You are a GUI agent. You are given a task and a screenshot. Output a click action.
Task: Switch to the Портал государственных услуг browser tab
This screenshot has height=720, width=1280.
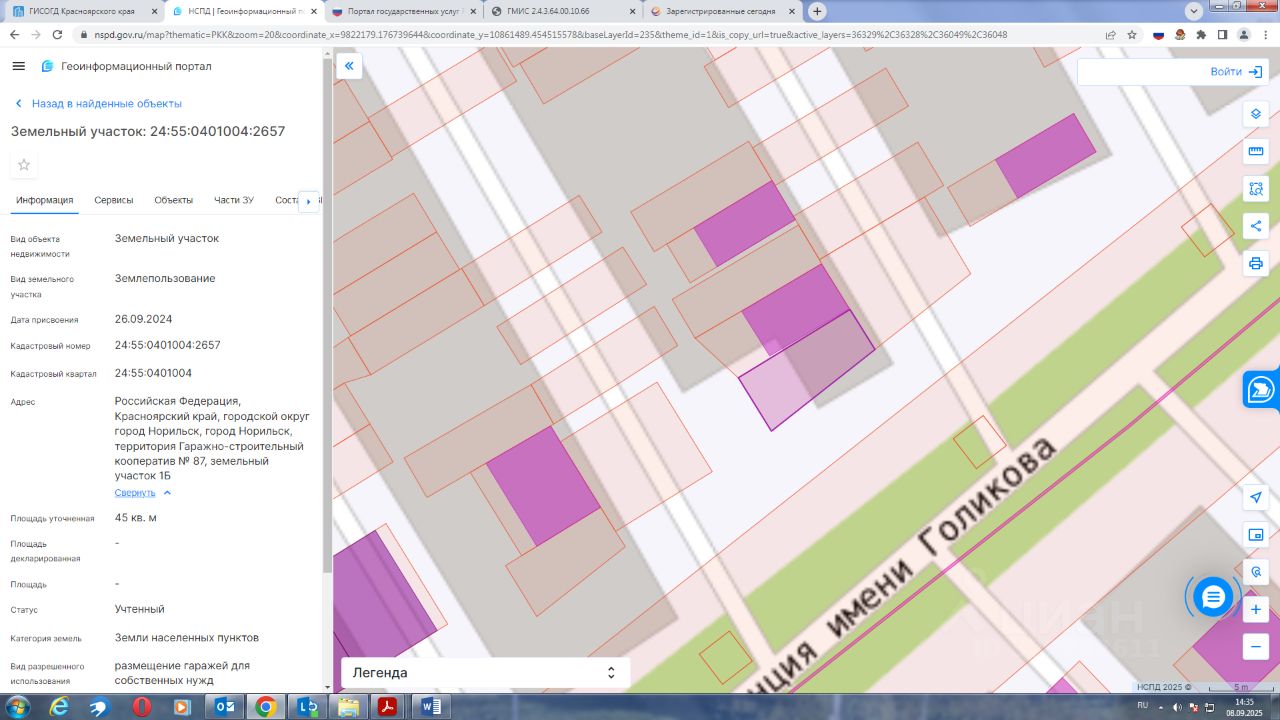pyautogui.click(x=403, y=11)
